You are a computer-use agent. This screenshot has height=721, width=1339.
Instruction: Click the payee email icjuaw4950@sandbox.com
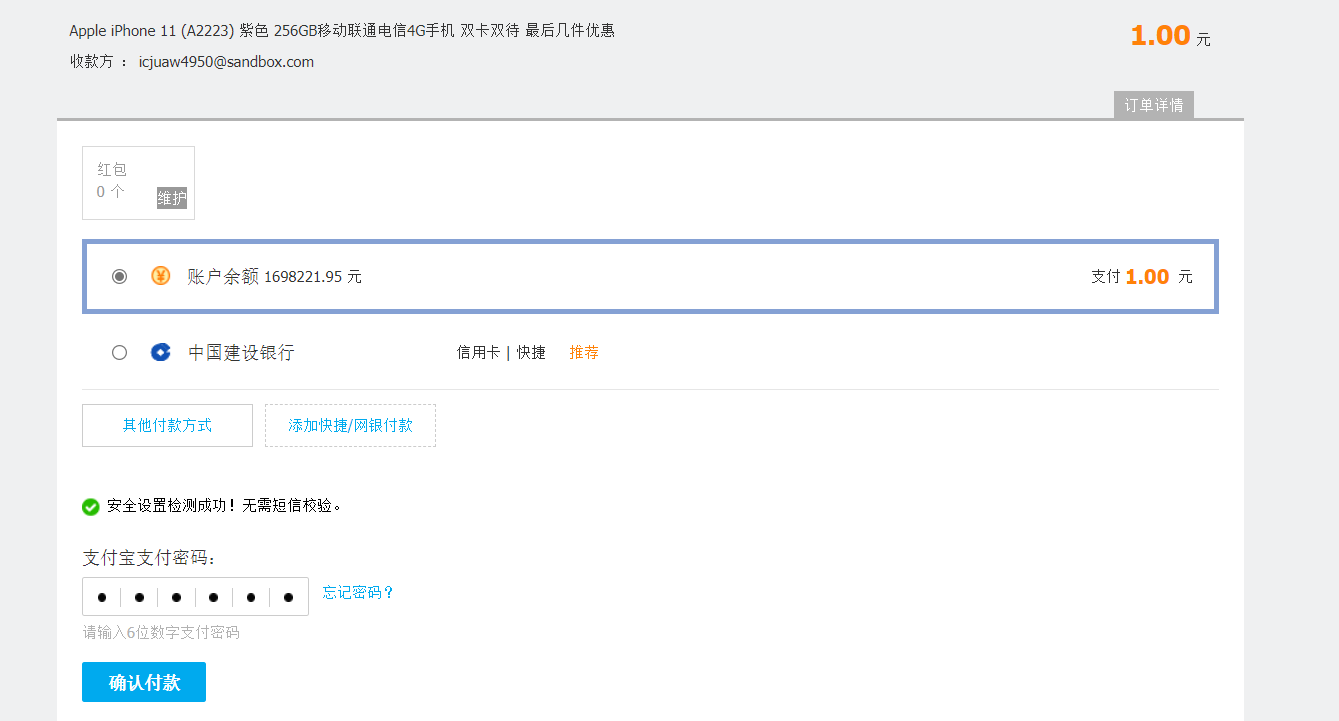point(226,62)
